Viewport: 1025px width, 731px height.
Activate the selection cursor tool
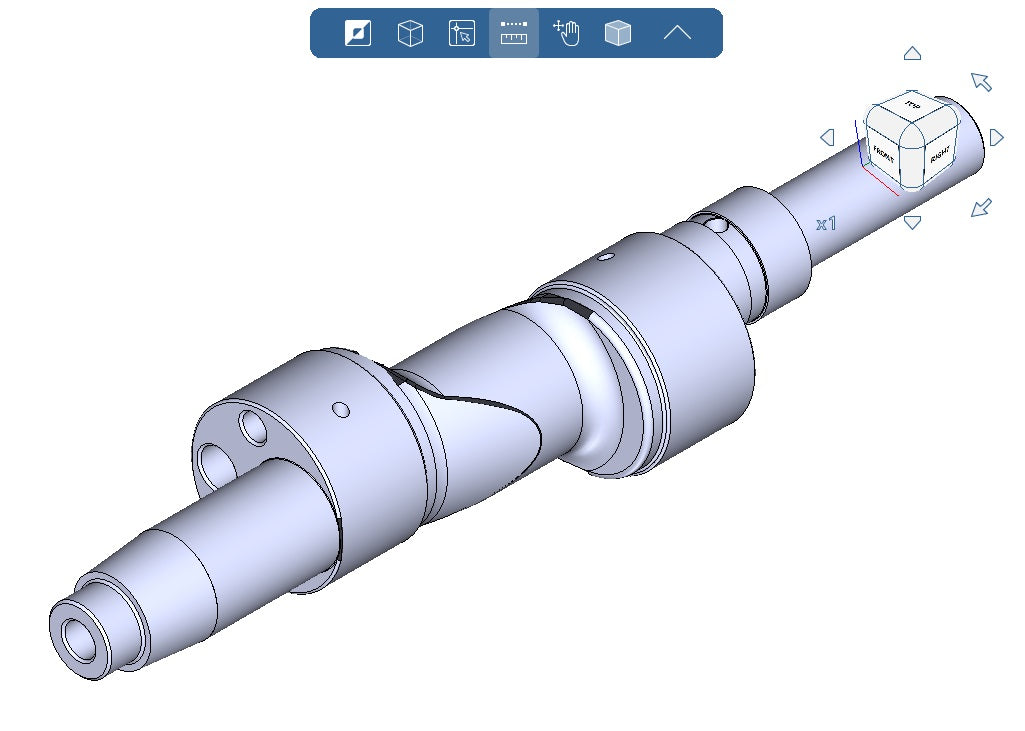point(462,34)
